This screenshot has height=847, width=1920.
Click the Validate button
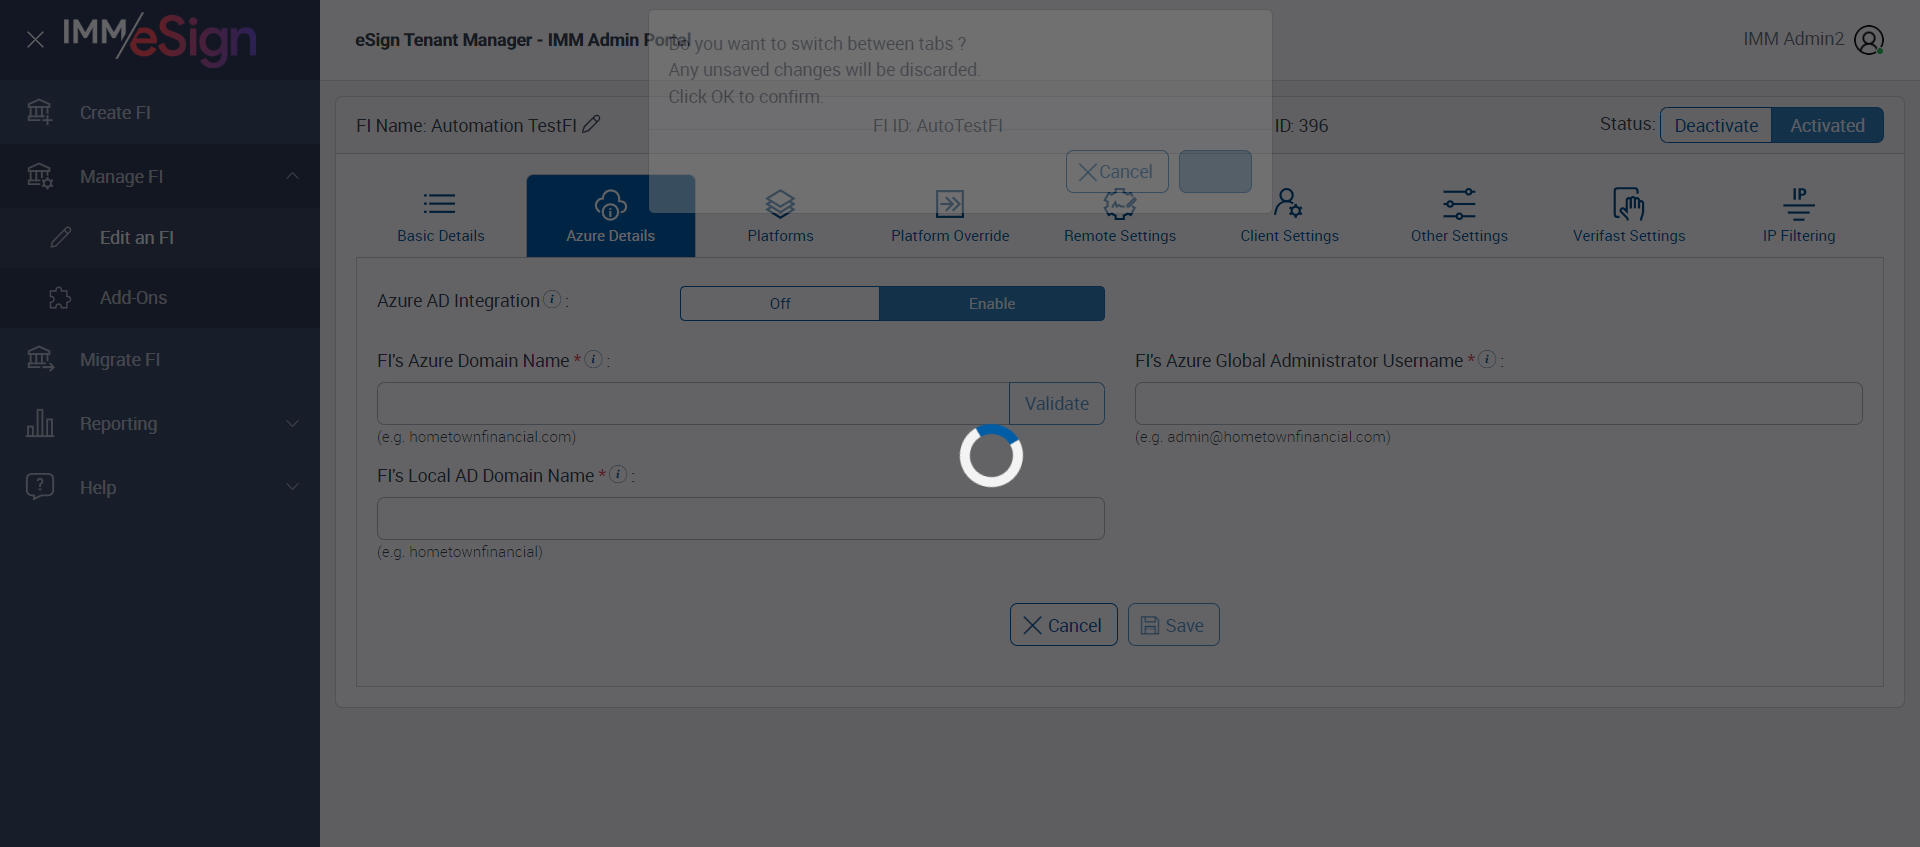(x=1057, y=403)
